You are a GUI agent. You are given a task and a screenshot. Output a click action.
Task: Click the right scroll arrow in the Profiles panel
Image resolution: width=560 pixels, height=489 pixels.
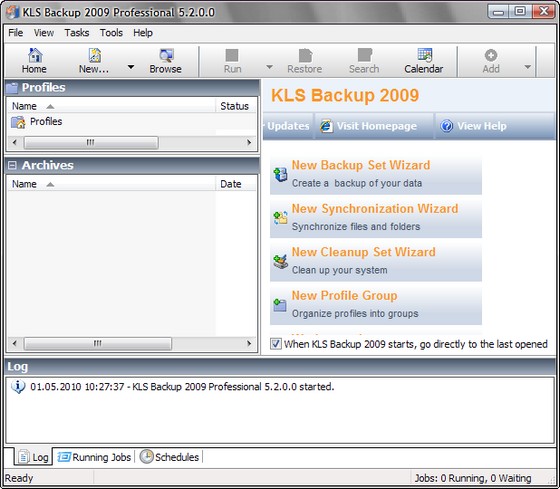[249, 143]
